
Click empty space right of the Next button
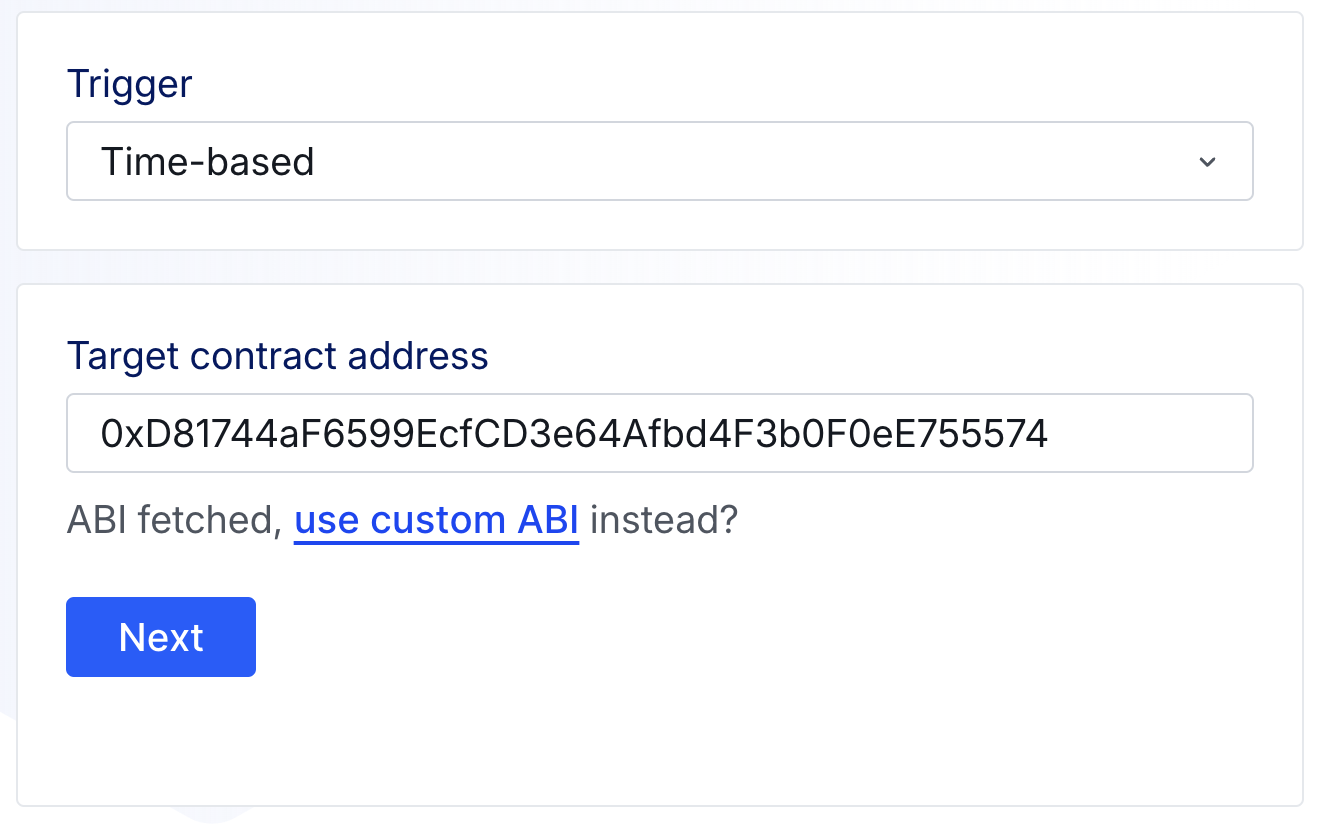(700, 637)
